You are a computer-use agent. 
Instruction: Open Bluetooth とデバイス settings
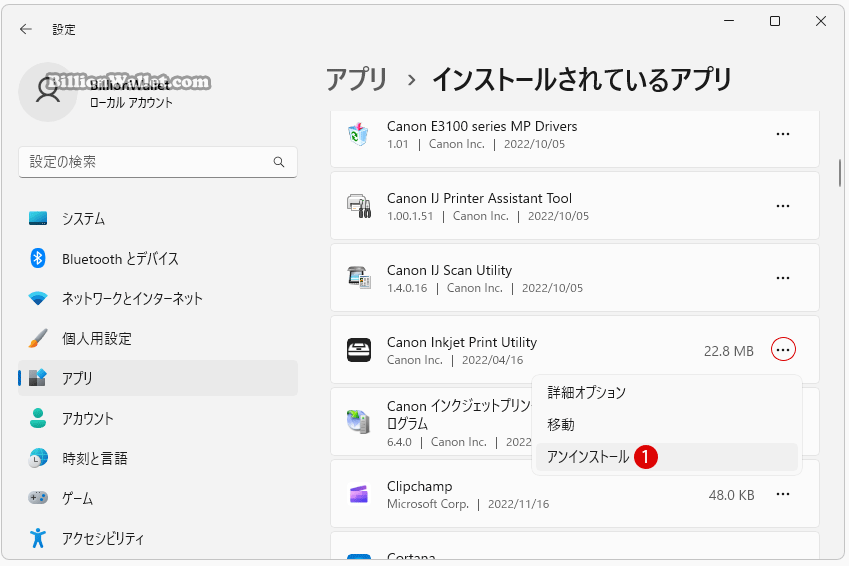pos(158,259)
